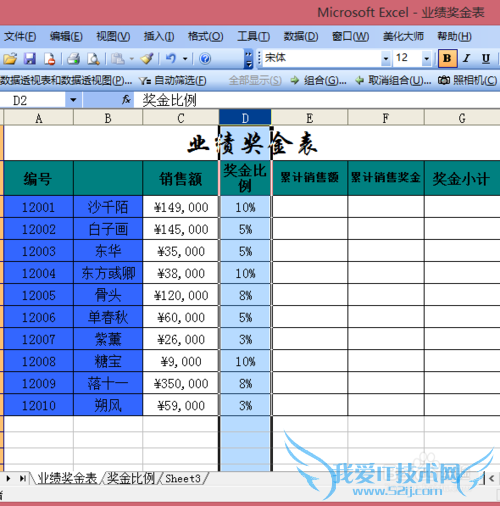Screen dimensions: 500x506
Task: Select column F header
Action: [386, 118]
